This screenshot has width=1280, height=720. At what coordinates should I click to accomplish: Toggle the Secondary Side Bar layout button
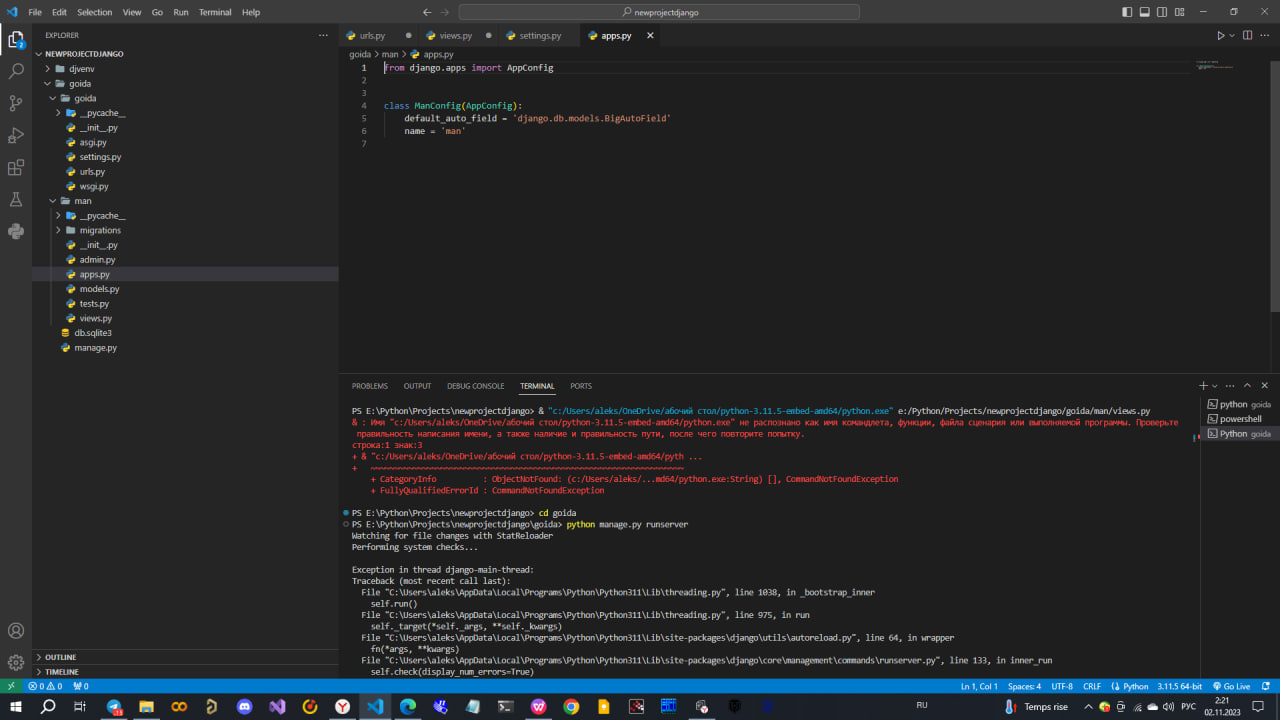tap(1162, 12)
